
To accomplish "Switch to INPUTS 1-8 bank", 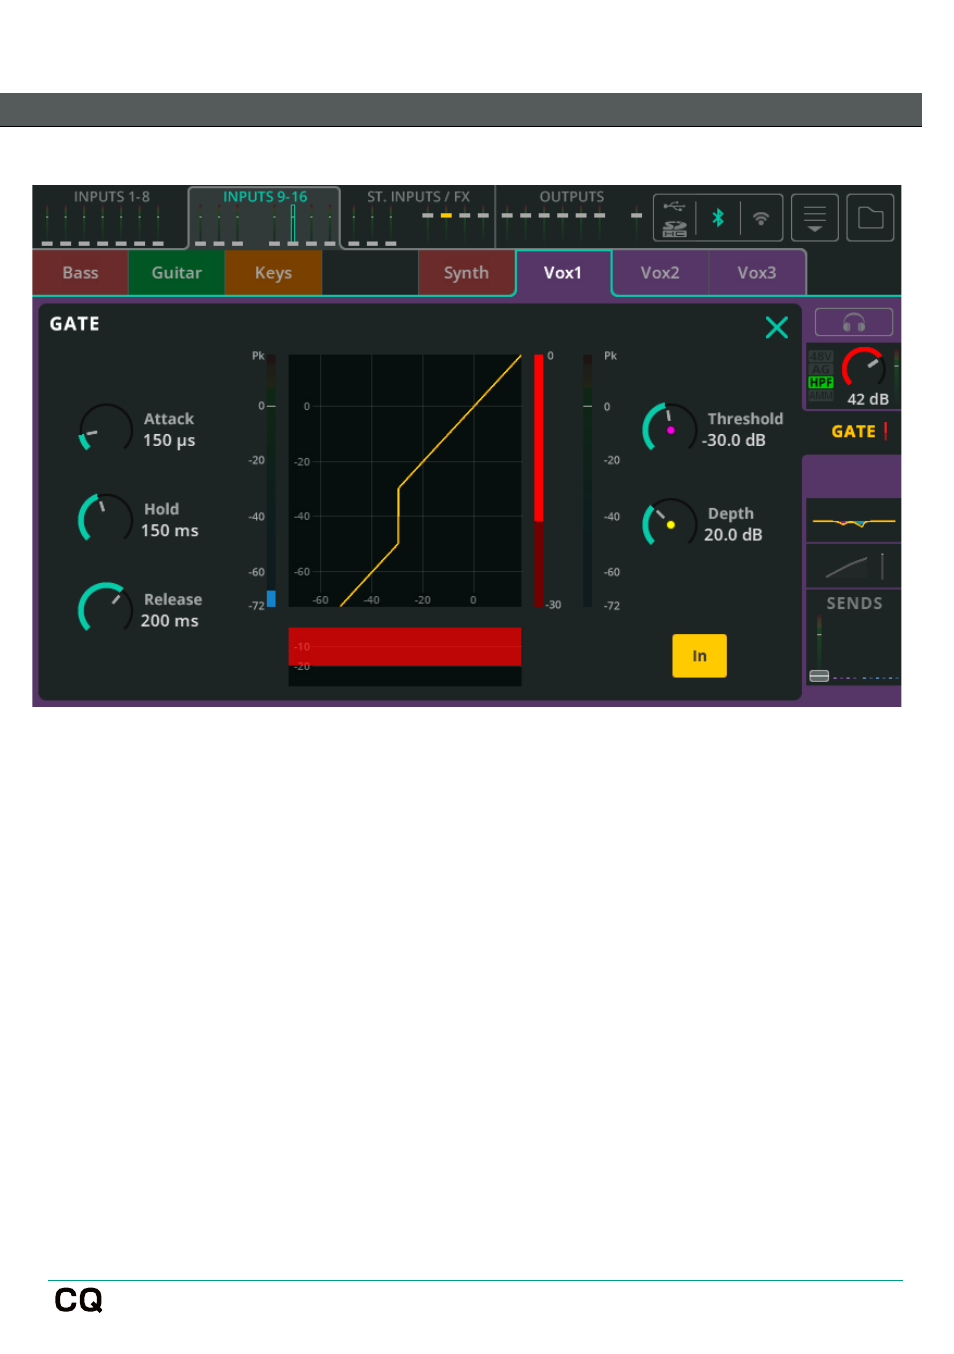I will pos(111,217).
